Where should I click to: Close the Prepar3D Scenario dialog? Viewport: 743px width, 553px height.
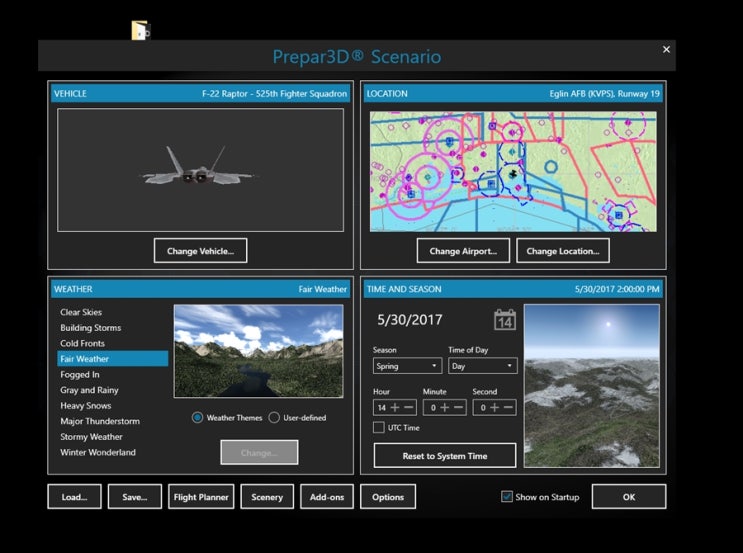tap(666, 49)
